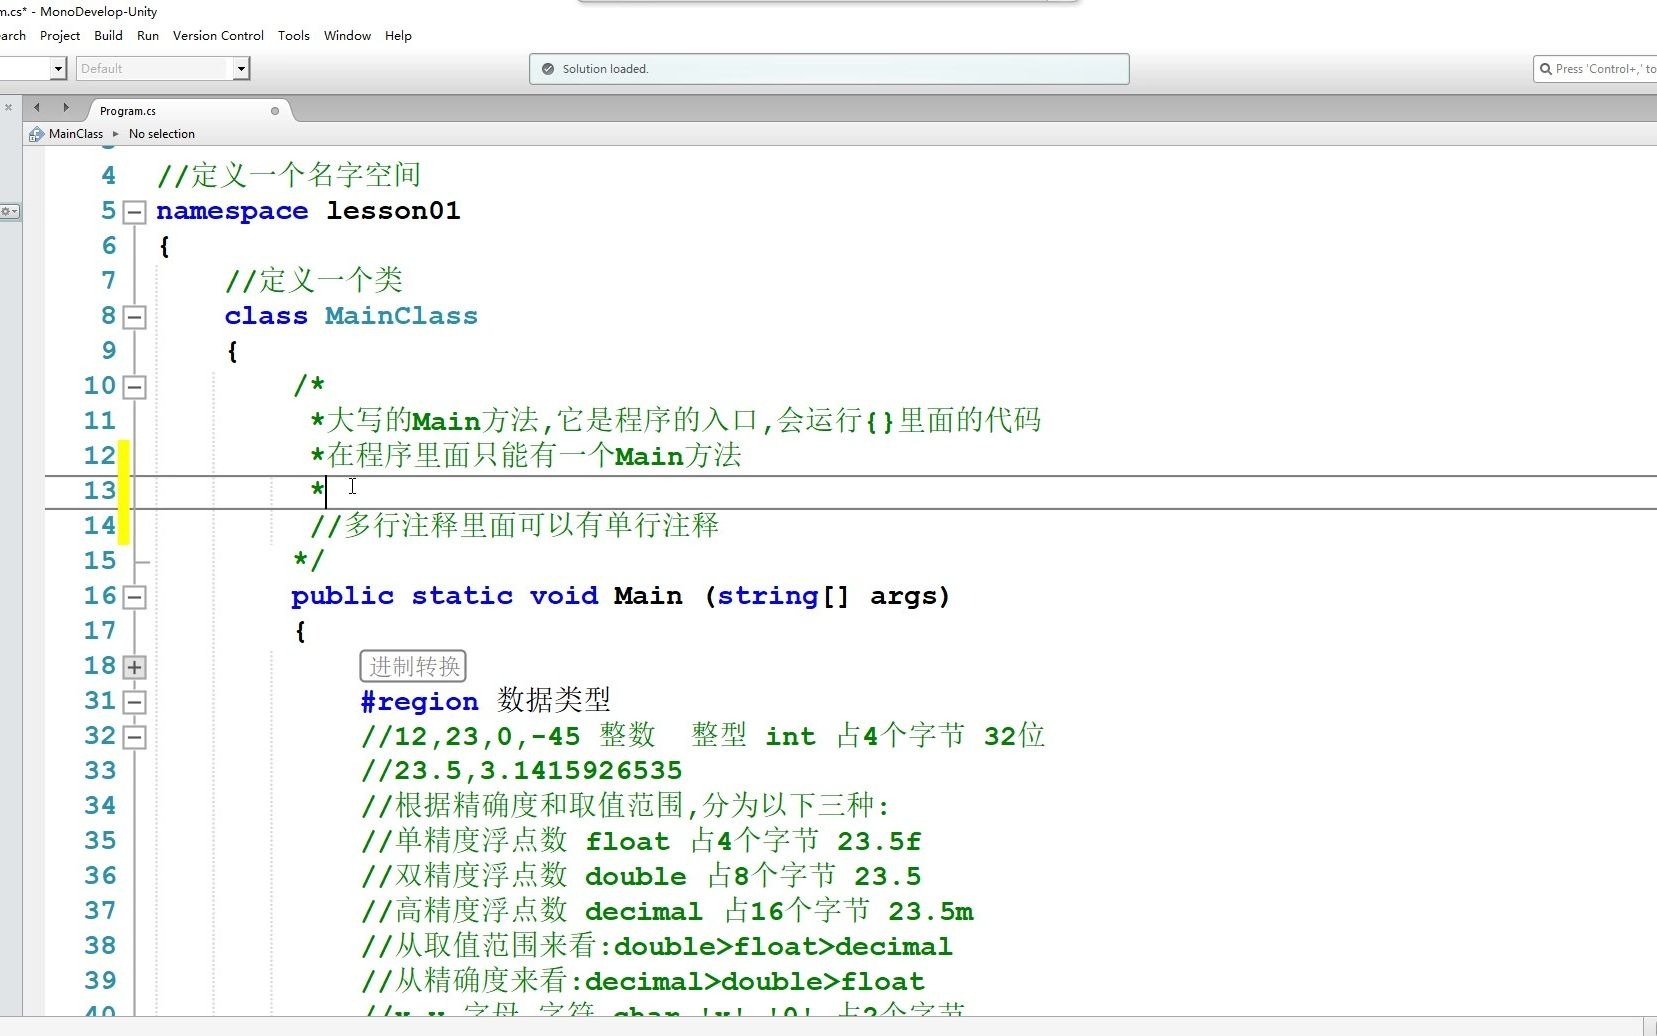
Task: Click comment '//定义一个名字空间' on line 4
Action: [288, 175]
